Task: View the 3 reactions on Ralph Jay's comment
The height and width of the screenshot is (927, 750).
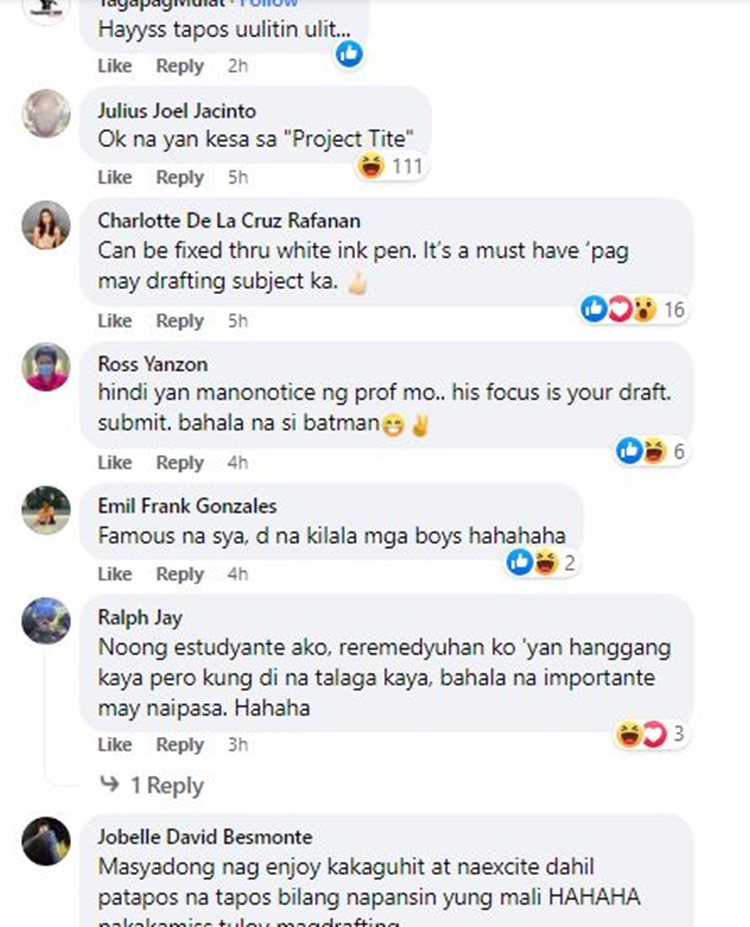Action: pyautogui.click(x=651, y=734)
